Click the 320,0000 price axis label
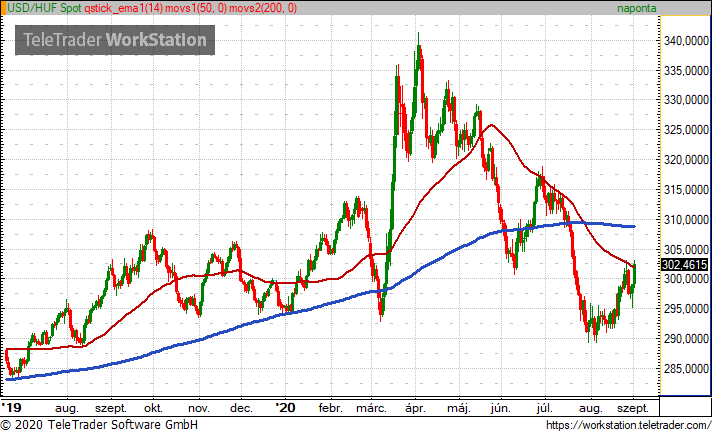The width and height of the screenshot is (712, 434). 686,160
